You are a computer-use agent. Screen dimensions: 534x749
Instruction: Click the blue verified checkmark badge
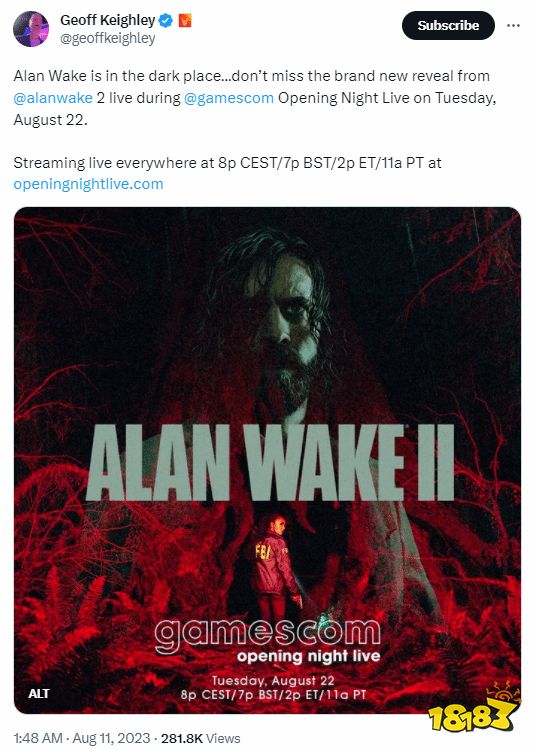(x=165, y=21)
